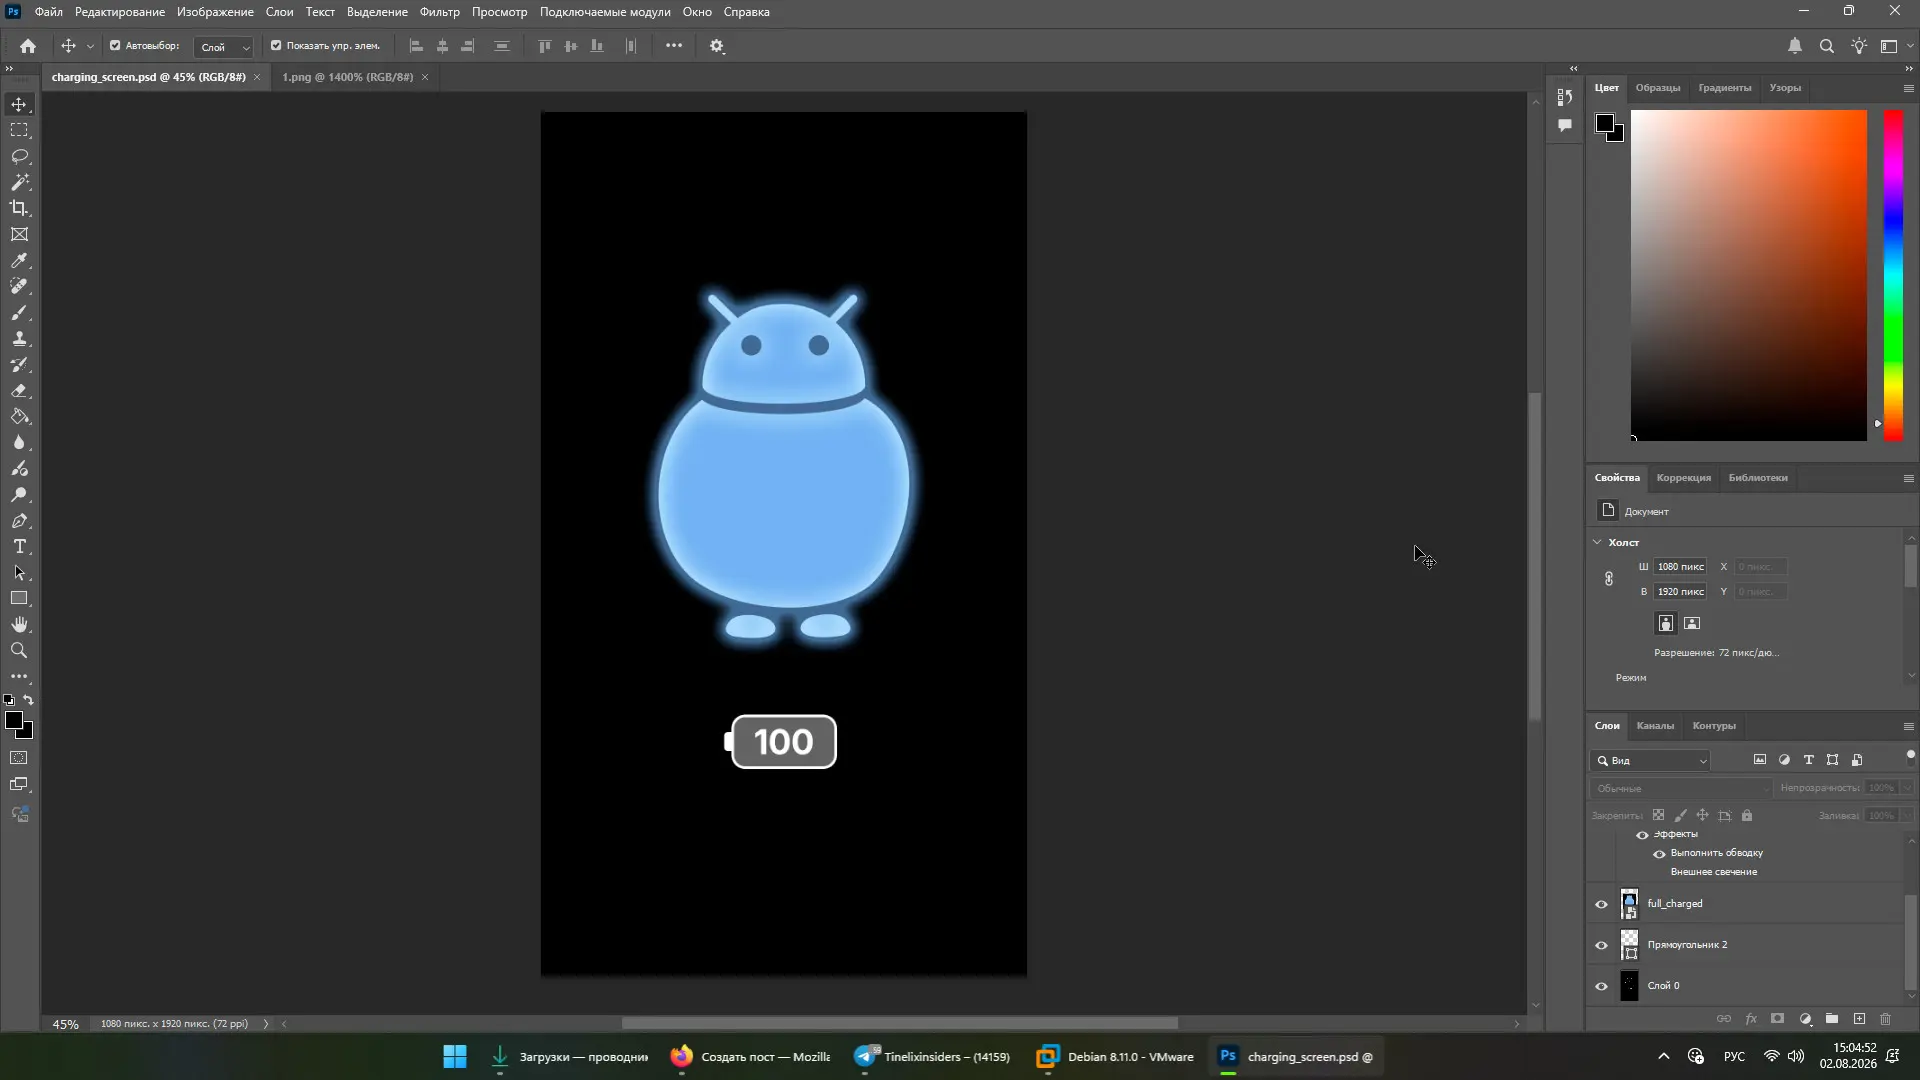Open Debian 8.11.0 VMware from taskbar

pyautogui.click(x=1115, y=1057)
